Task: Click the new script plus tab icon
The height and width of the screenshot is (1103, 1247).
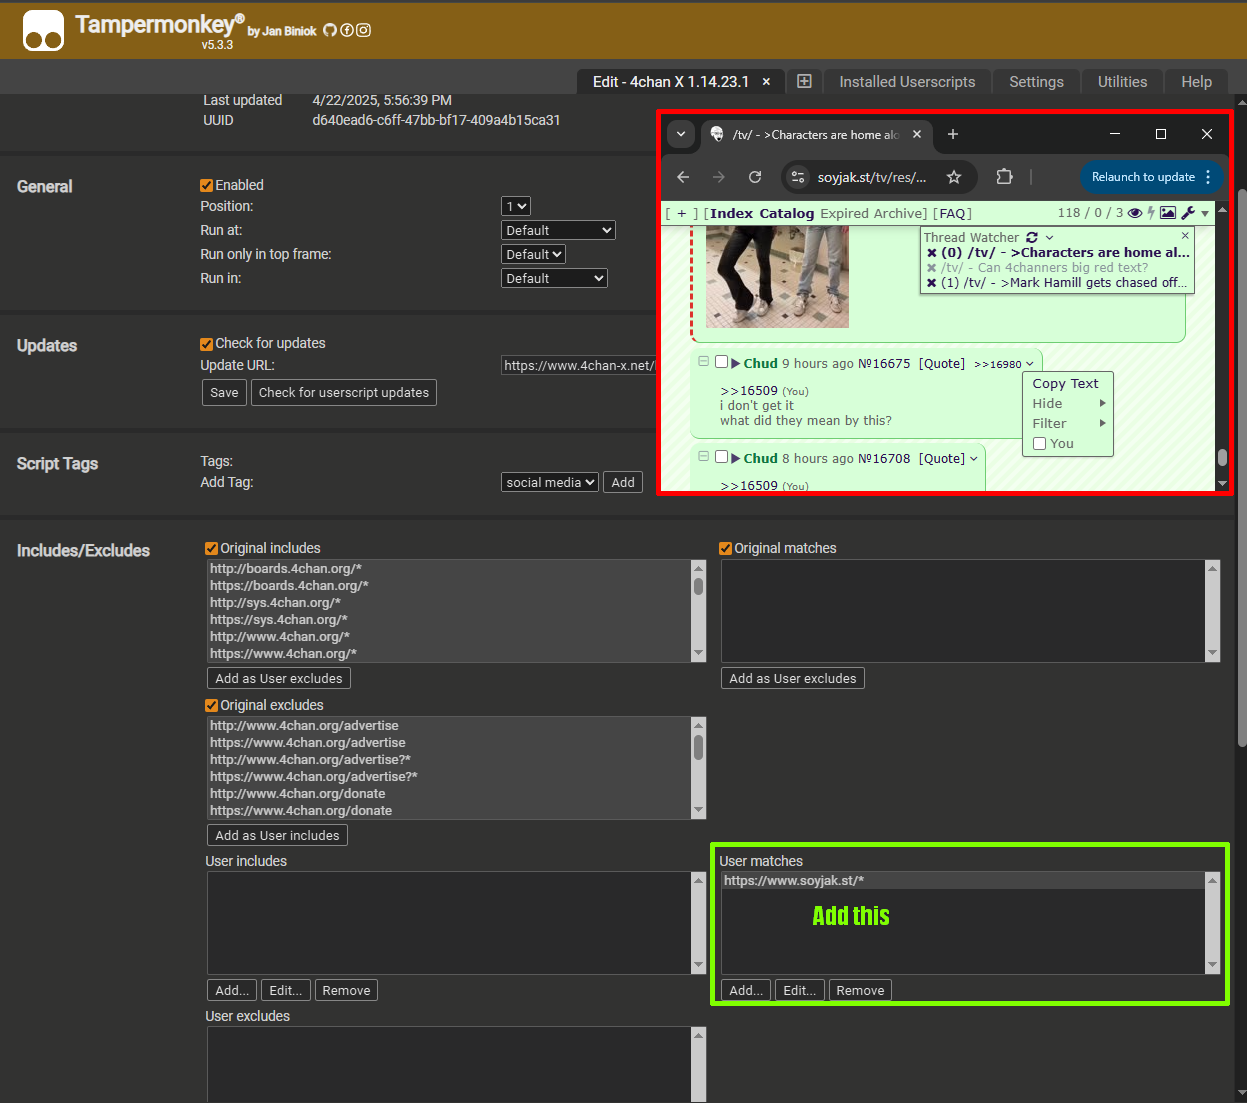Action: [804, 81]
